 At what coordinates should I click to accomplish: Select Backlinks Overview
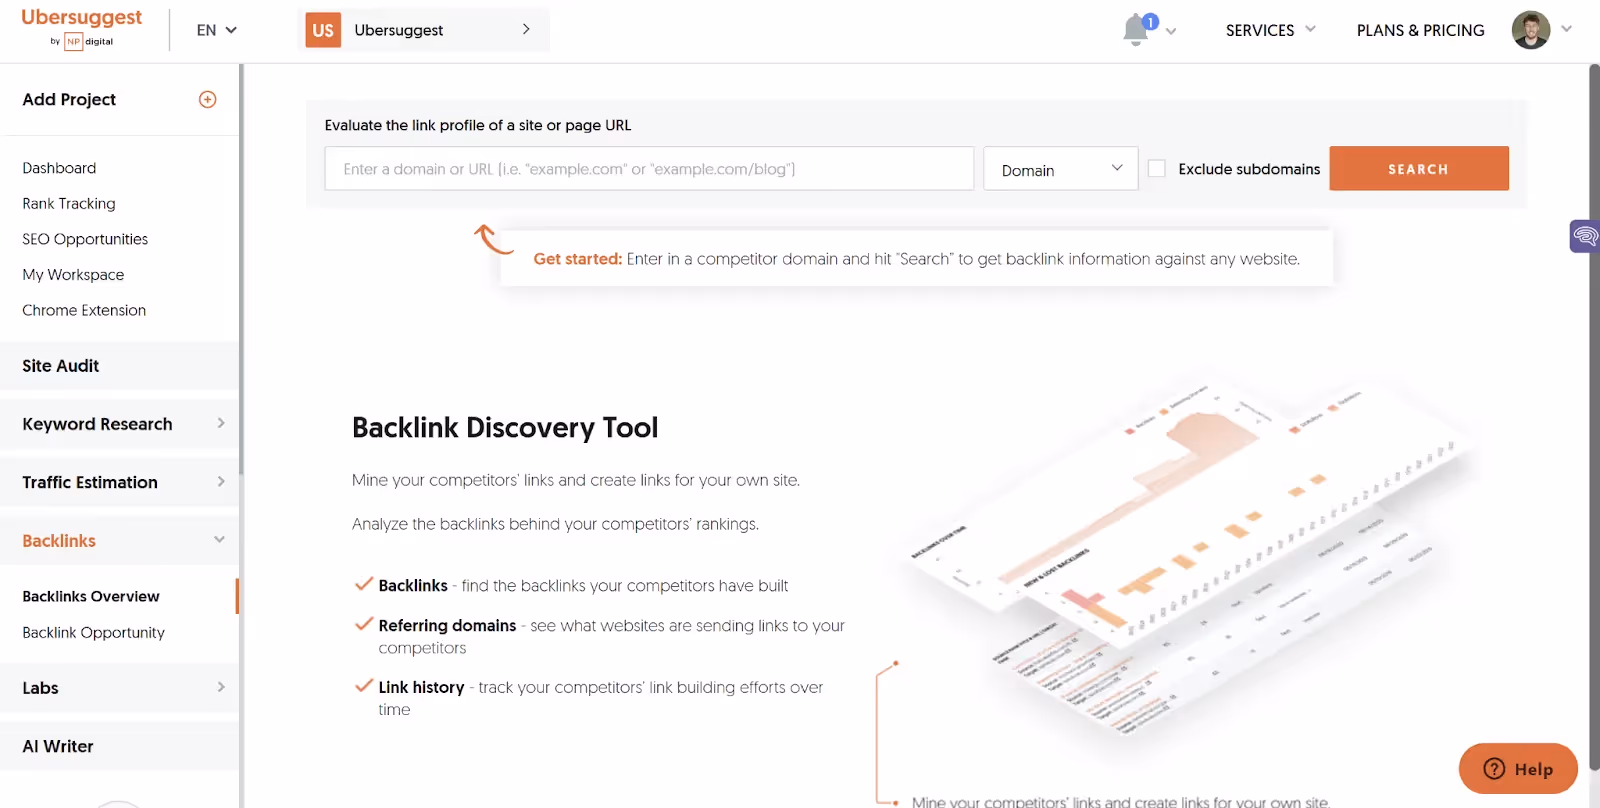click(x=91, y=596)
